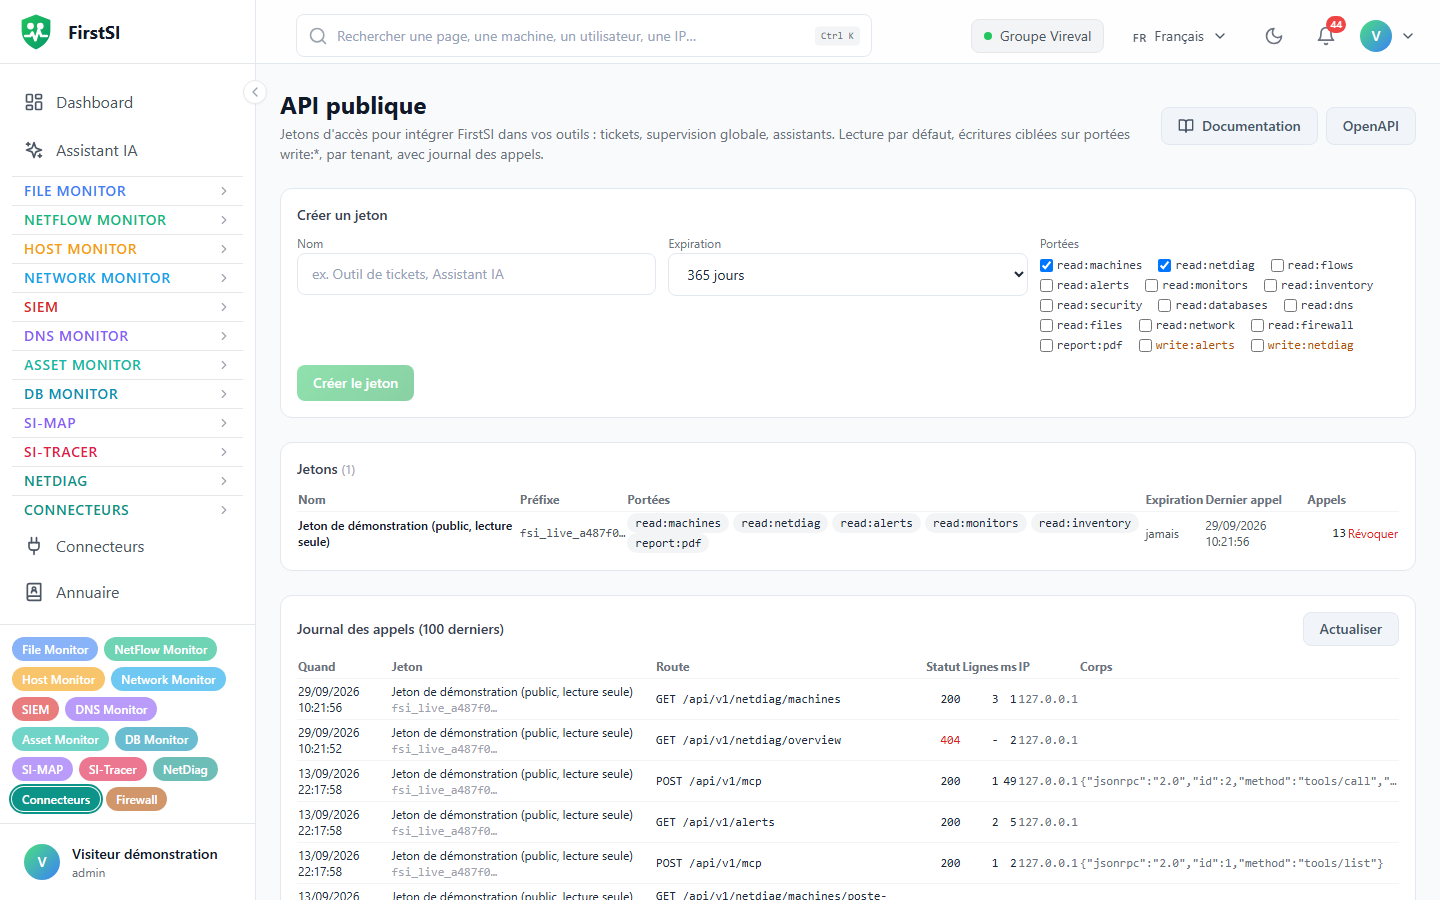Open the Documentation button
The height and width of the screenshot is (900, 1440).
point(1239,126)
